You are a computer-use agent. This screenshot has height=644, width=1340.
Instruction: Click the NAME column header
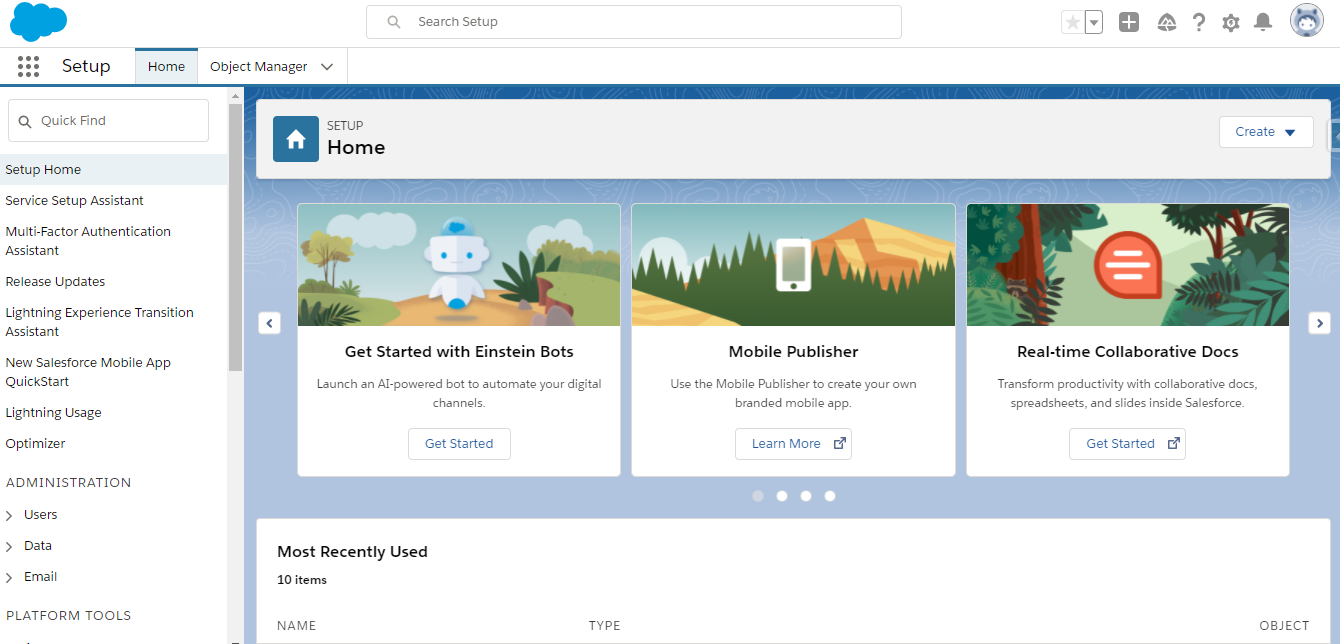[296, 626]
